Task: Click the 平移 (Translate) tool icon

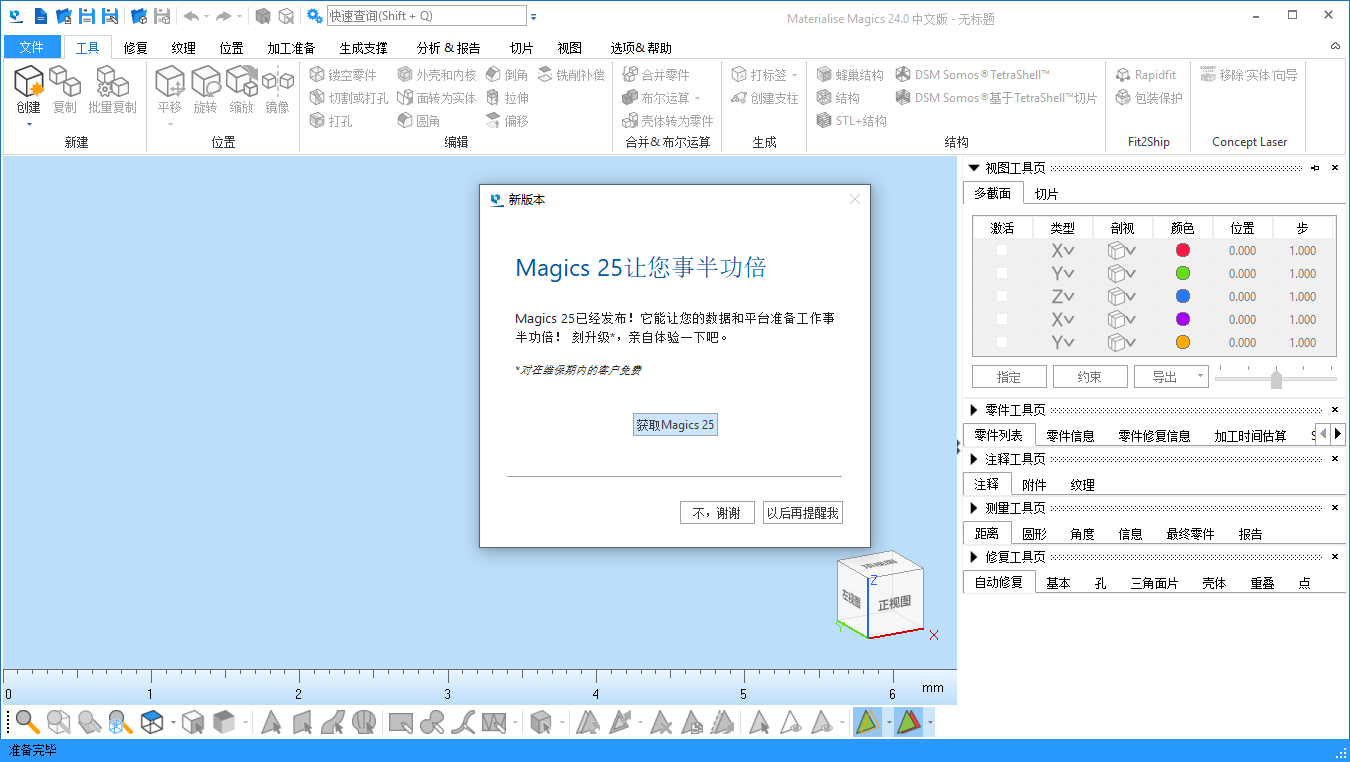Action: click(170, 82)
